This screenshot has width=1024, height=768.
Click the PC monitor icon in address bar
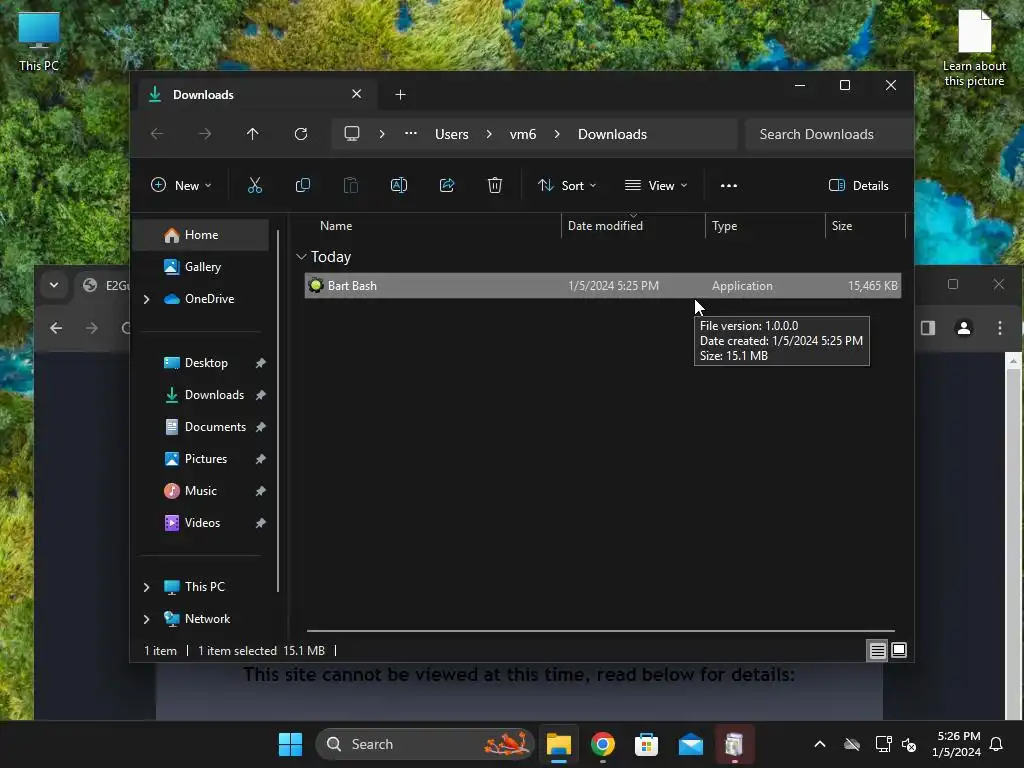point(352,134)
